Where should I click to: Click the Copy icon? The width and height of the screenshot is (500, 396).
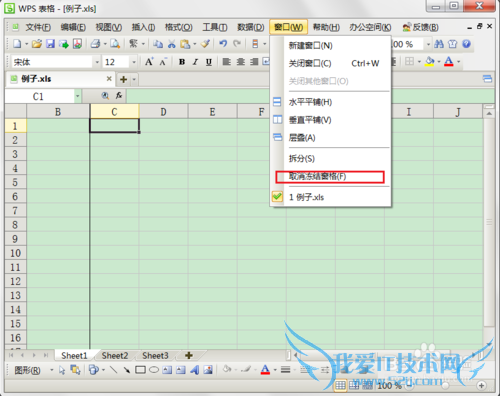158,44
